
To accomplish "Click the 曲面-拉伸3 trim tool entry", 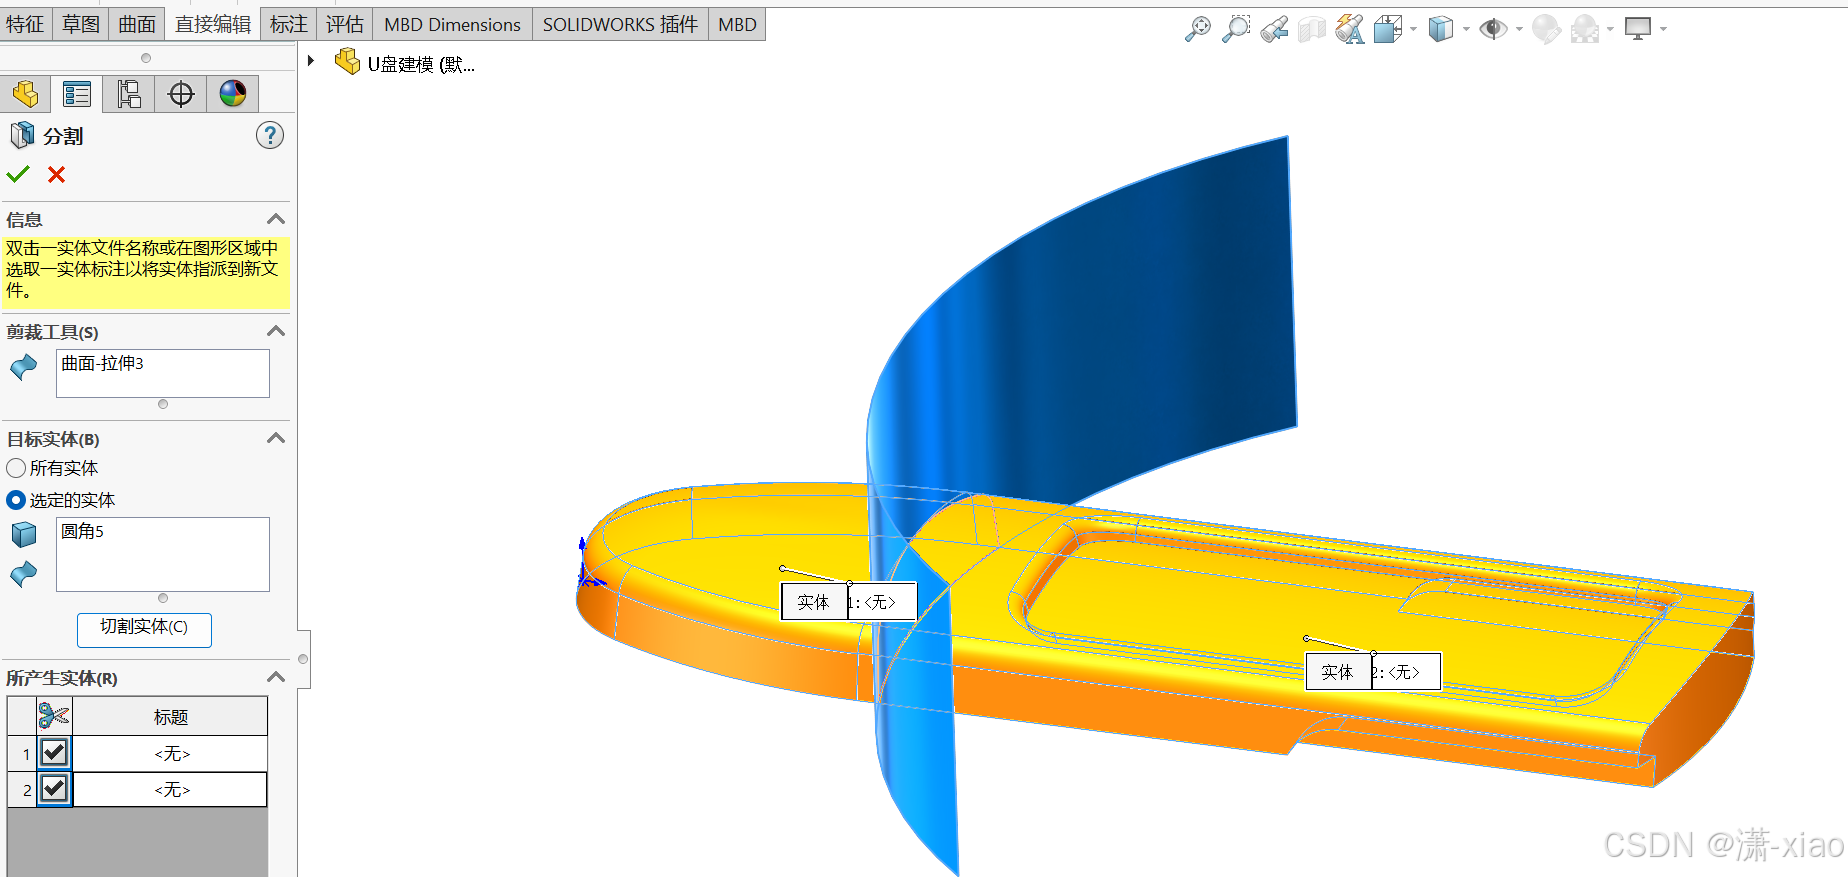I will click(x=103, y=363).
